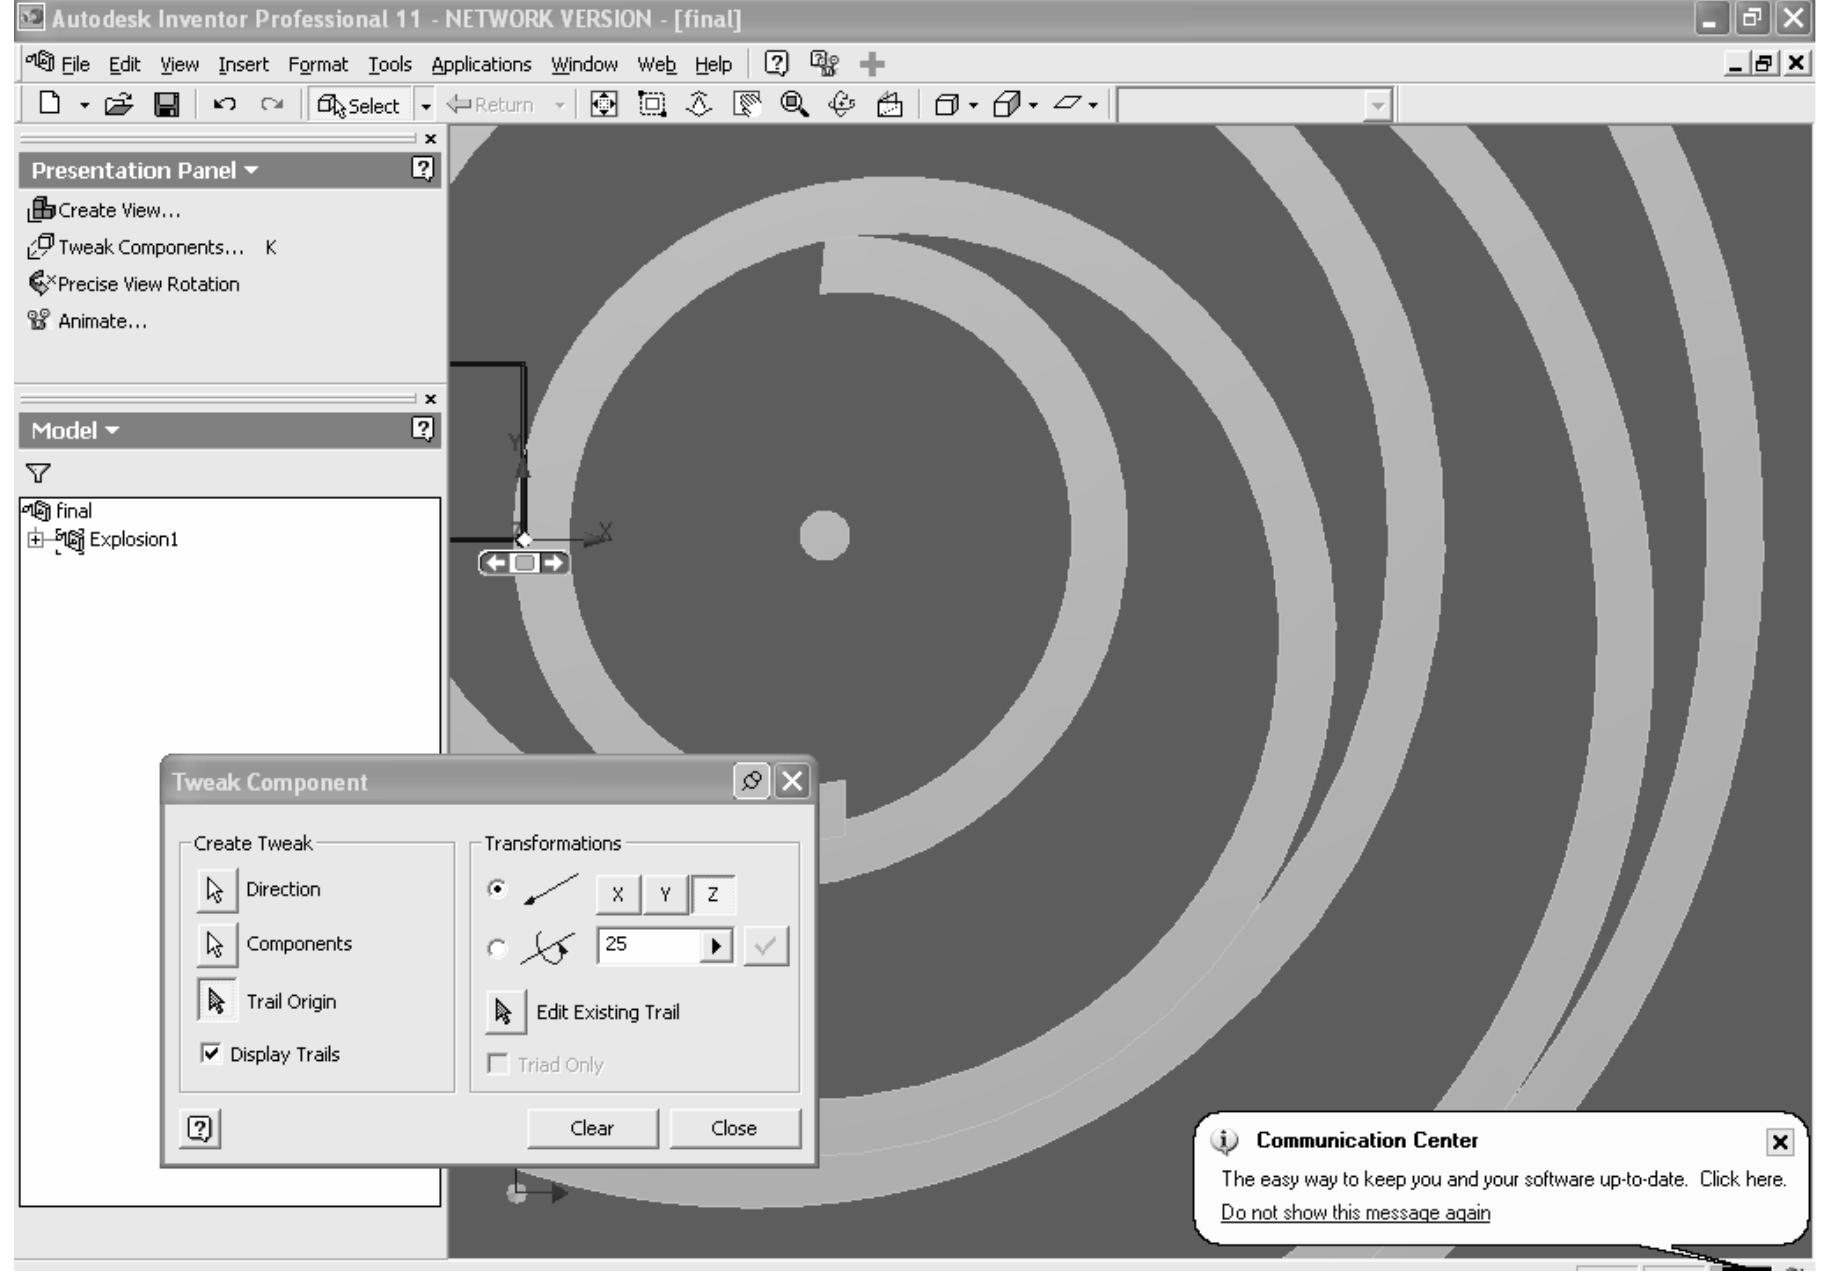Open Create View in Presentation Panel

pyautogui.click(x=105, y=210)
